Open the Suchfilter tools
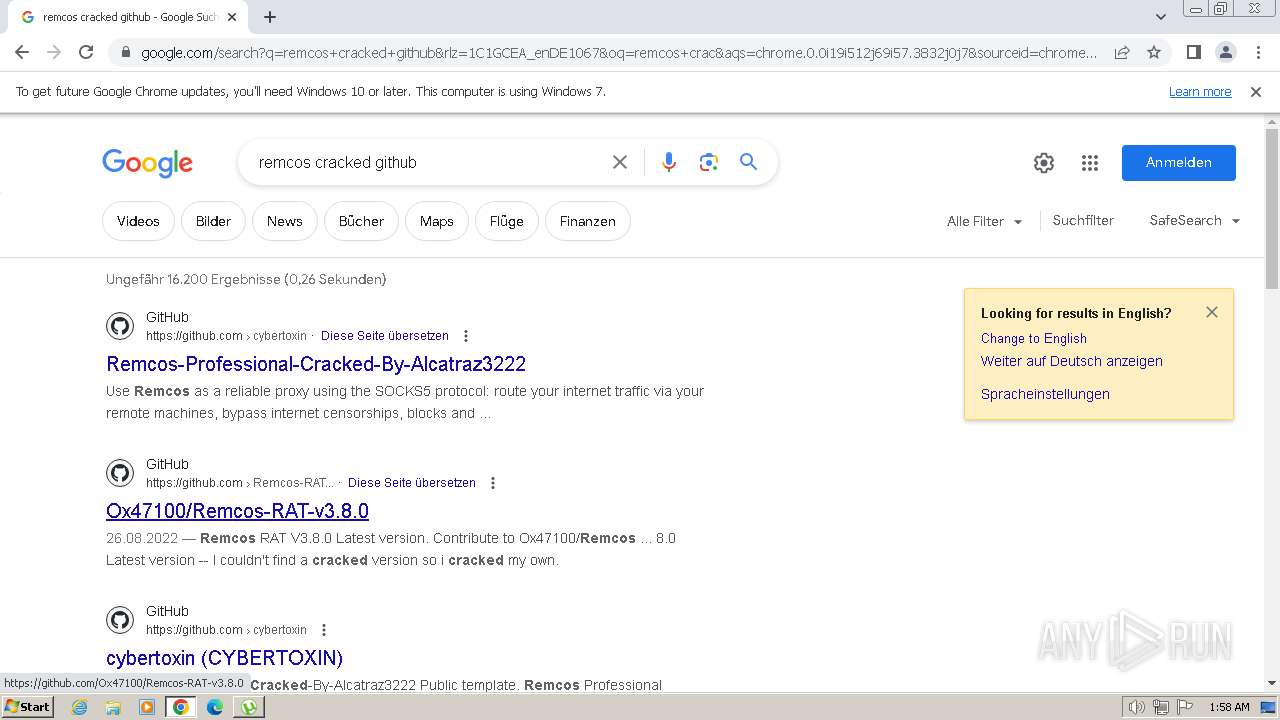This screenshot has height=720, width=1280. coord(1083,220)
